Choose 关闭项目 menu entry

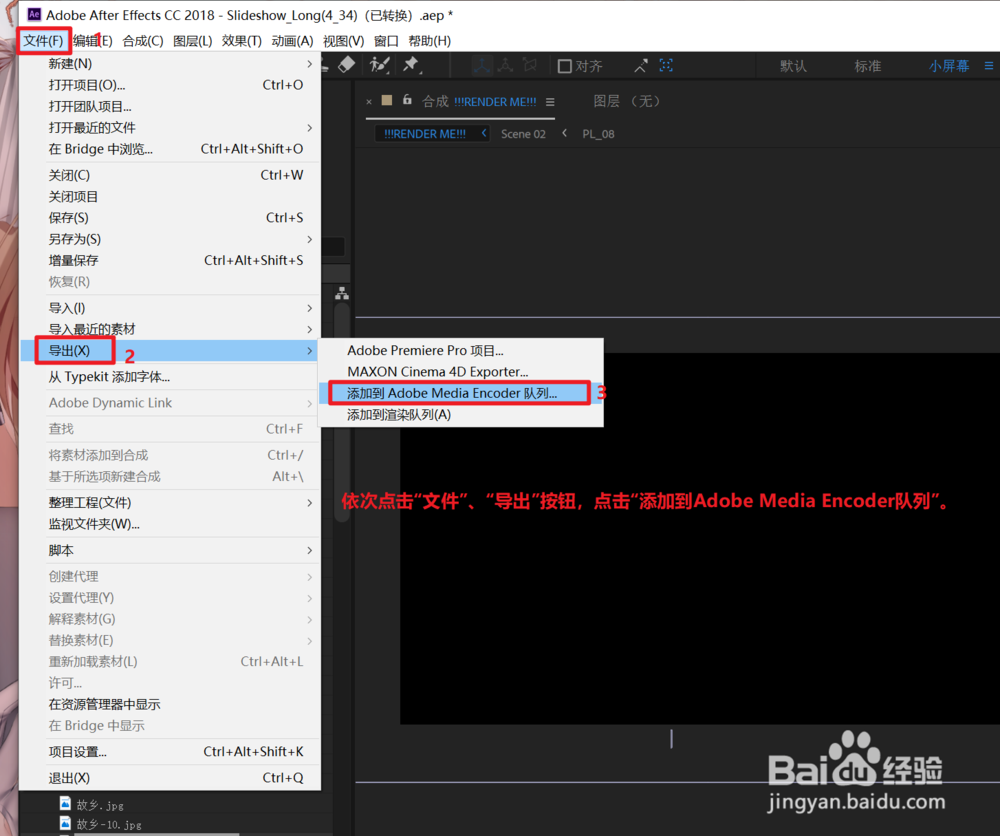coord(170,196)
